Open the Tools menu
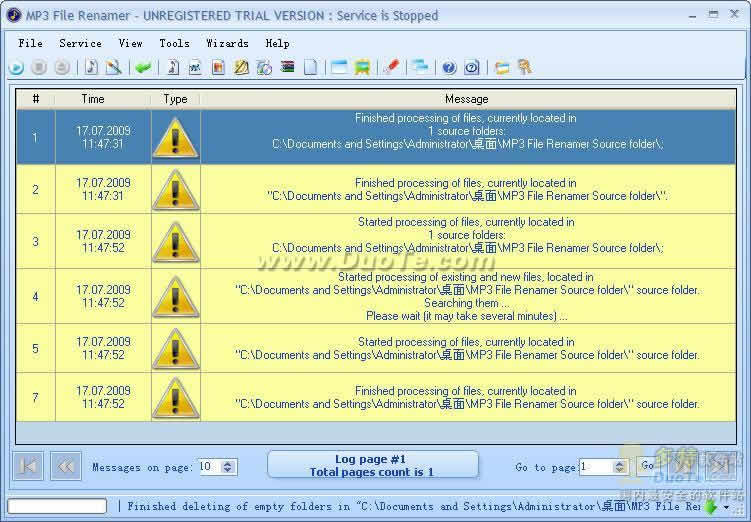Viewport: 751px width, 522px height. 174,44
